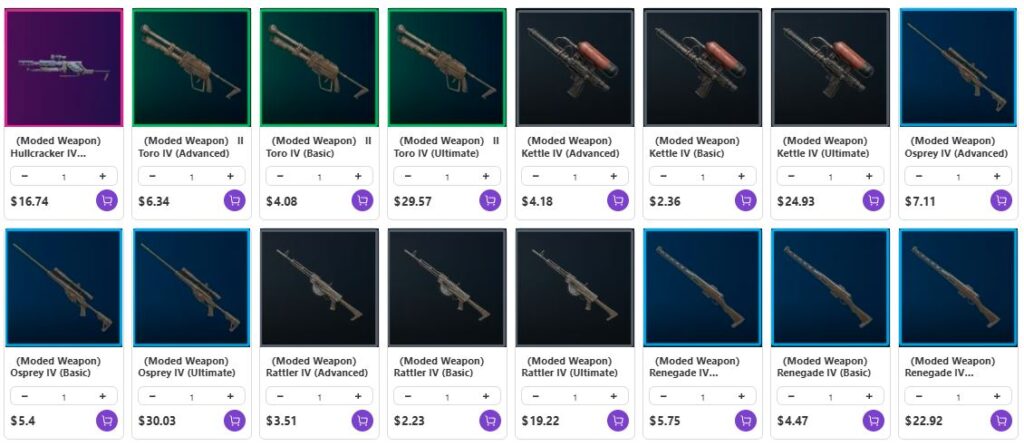Click cart icon for Toro IV (Advanced)

click(x=234, y=200)
